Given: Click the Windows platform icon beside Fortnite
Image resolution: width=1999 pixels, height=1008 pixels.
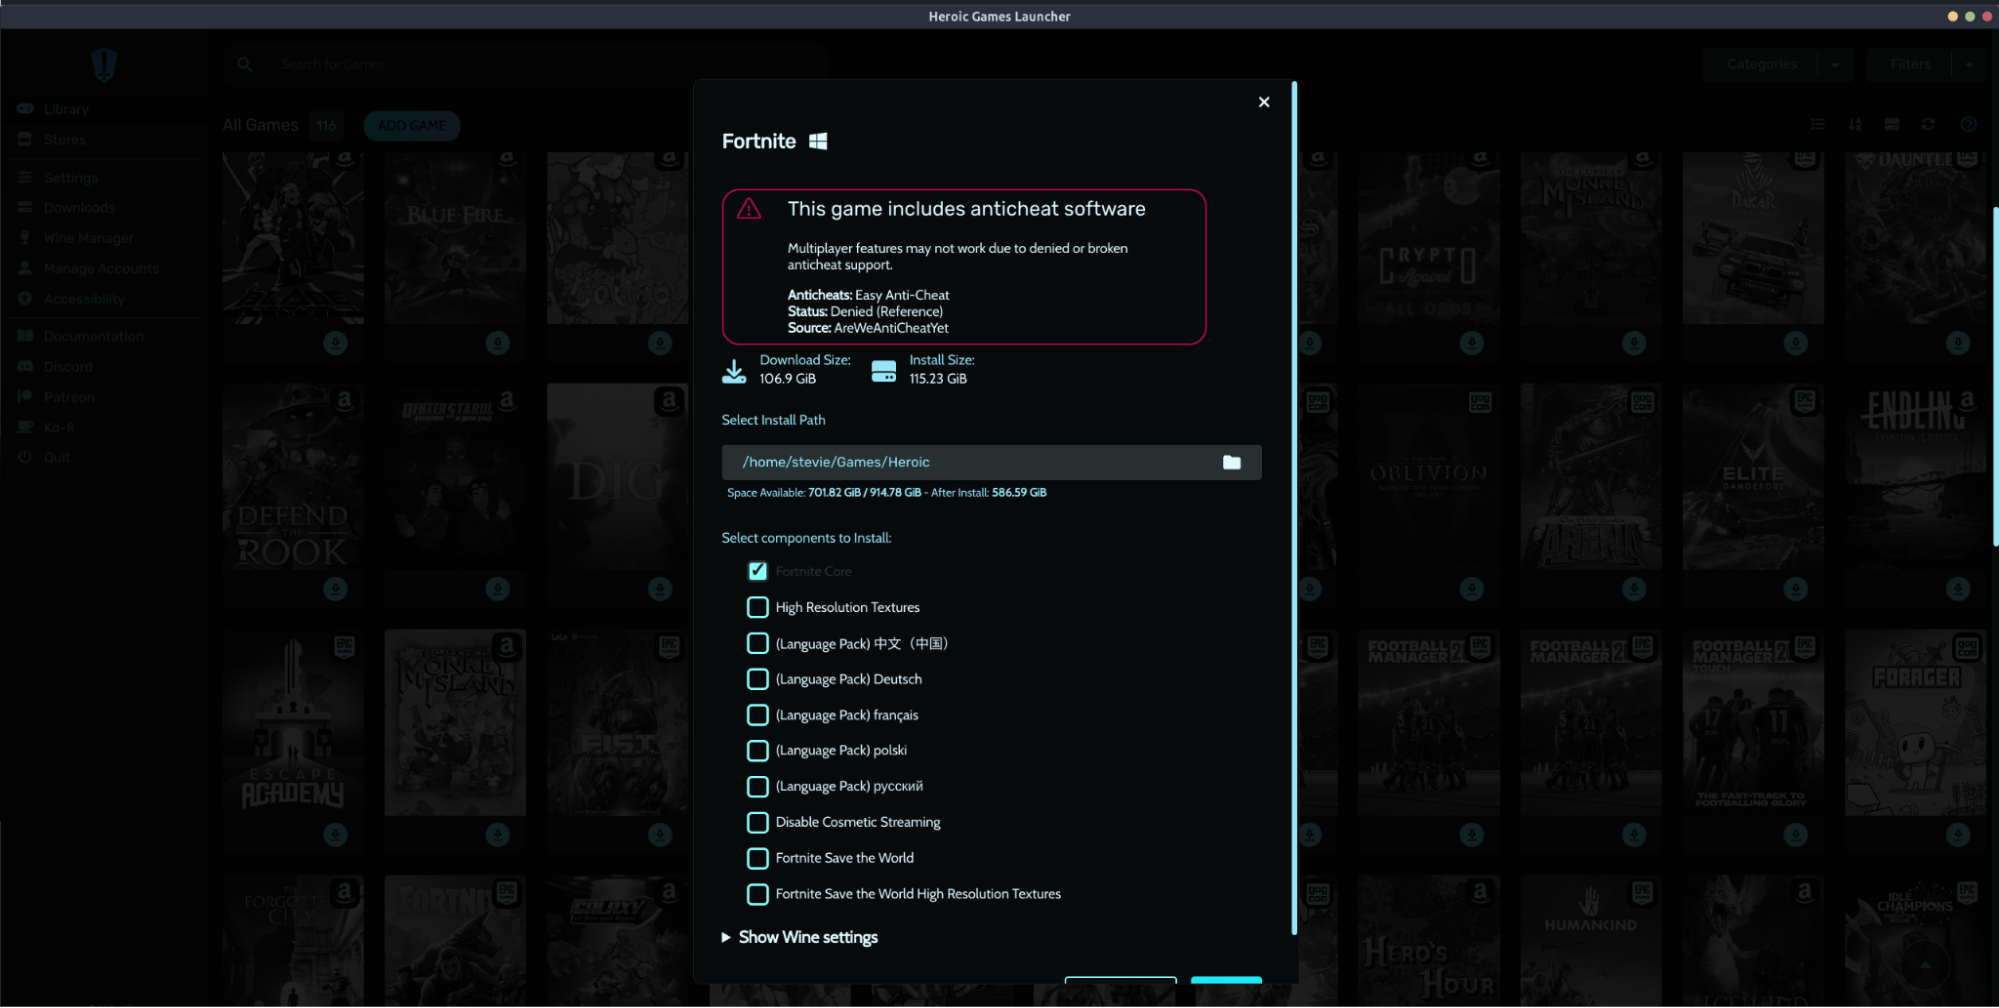Looking at the screenshot, I should click(x=818, y=142).
